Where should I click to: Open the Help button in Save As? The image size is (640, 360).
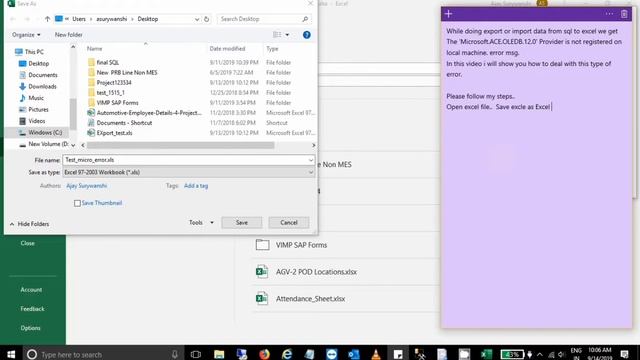[x=307, y=35]
